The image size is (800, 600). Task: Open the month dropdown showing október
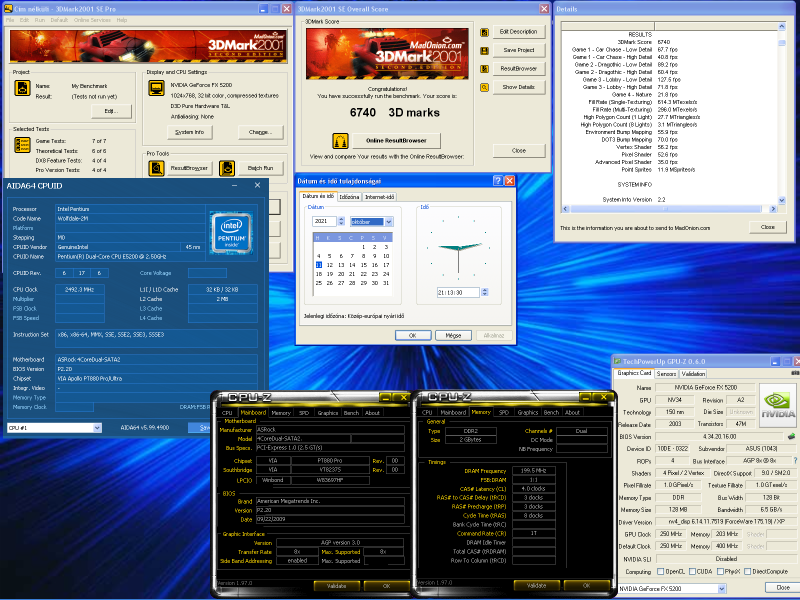389,221
